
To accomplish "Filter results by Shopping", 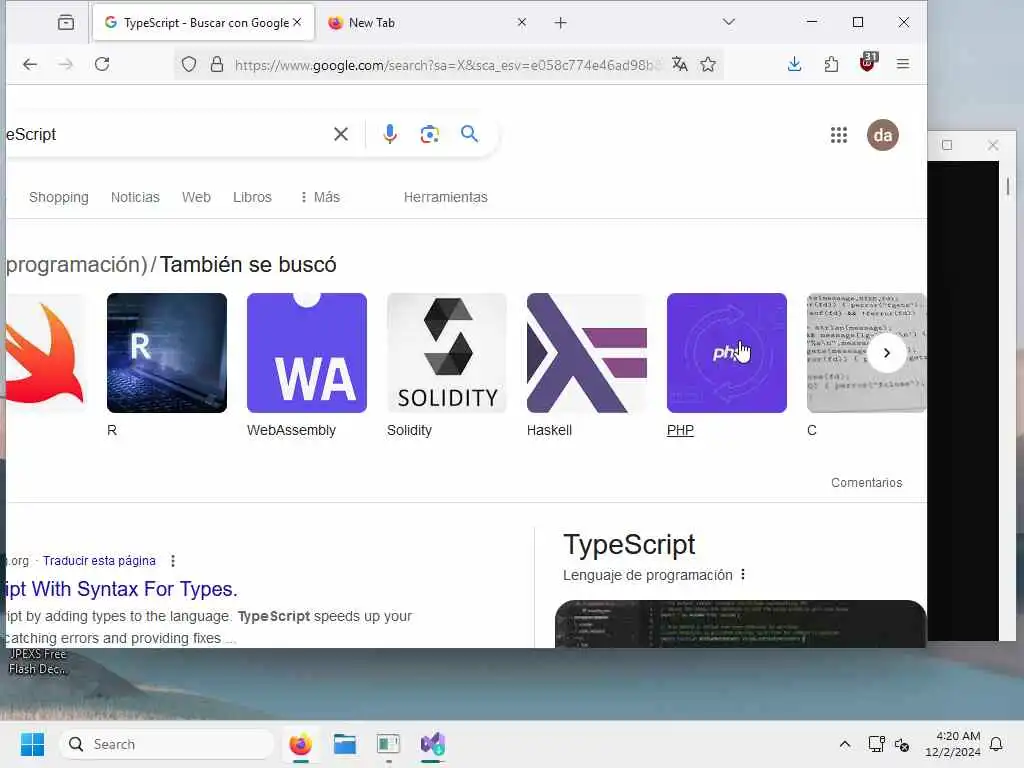I will (59, 197).
